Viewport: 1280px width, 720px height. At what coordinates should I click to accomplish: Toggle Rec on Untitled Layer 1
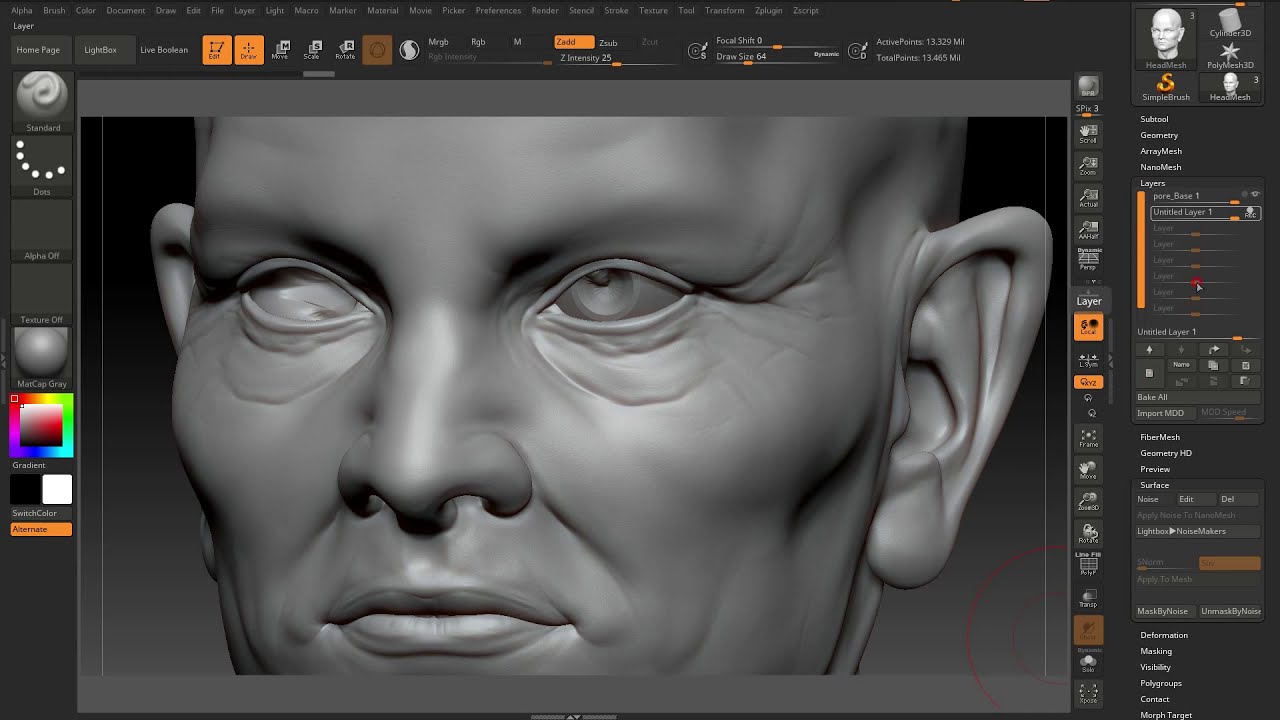pyautogui.click(x=1250, y=213)
